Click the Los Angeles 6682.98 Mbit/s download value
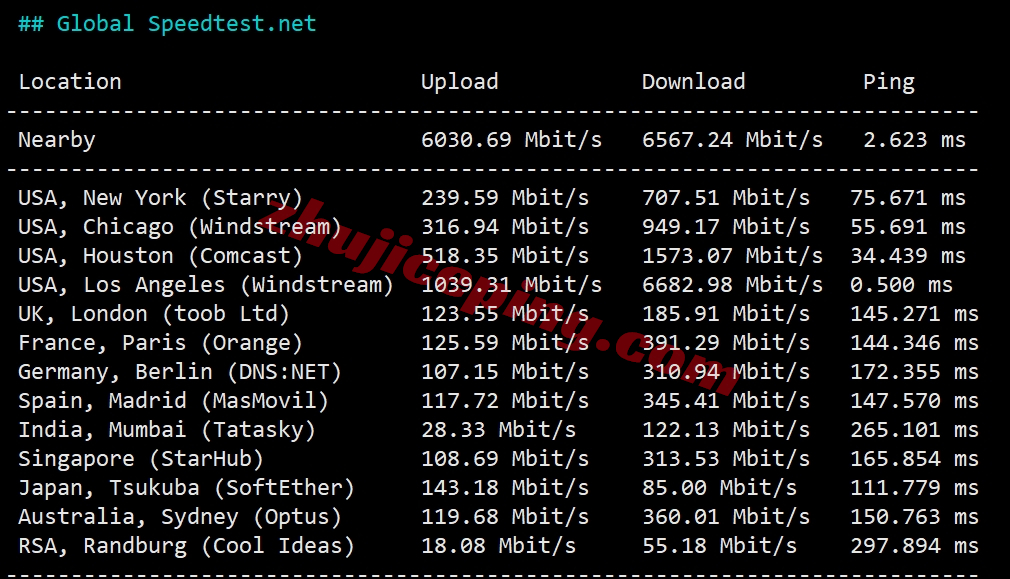The image size is (1010, 579). coord(732,285)
